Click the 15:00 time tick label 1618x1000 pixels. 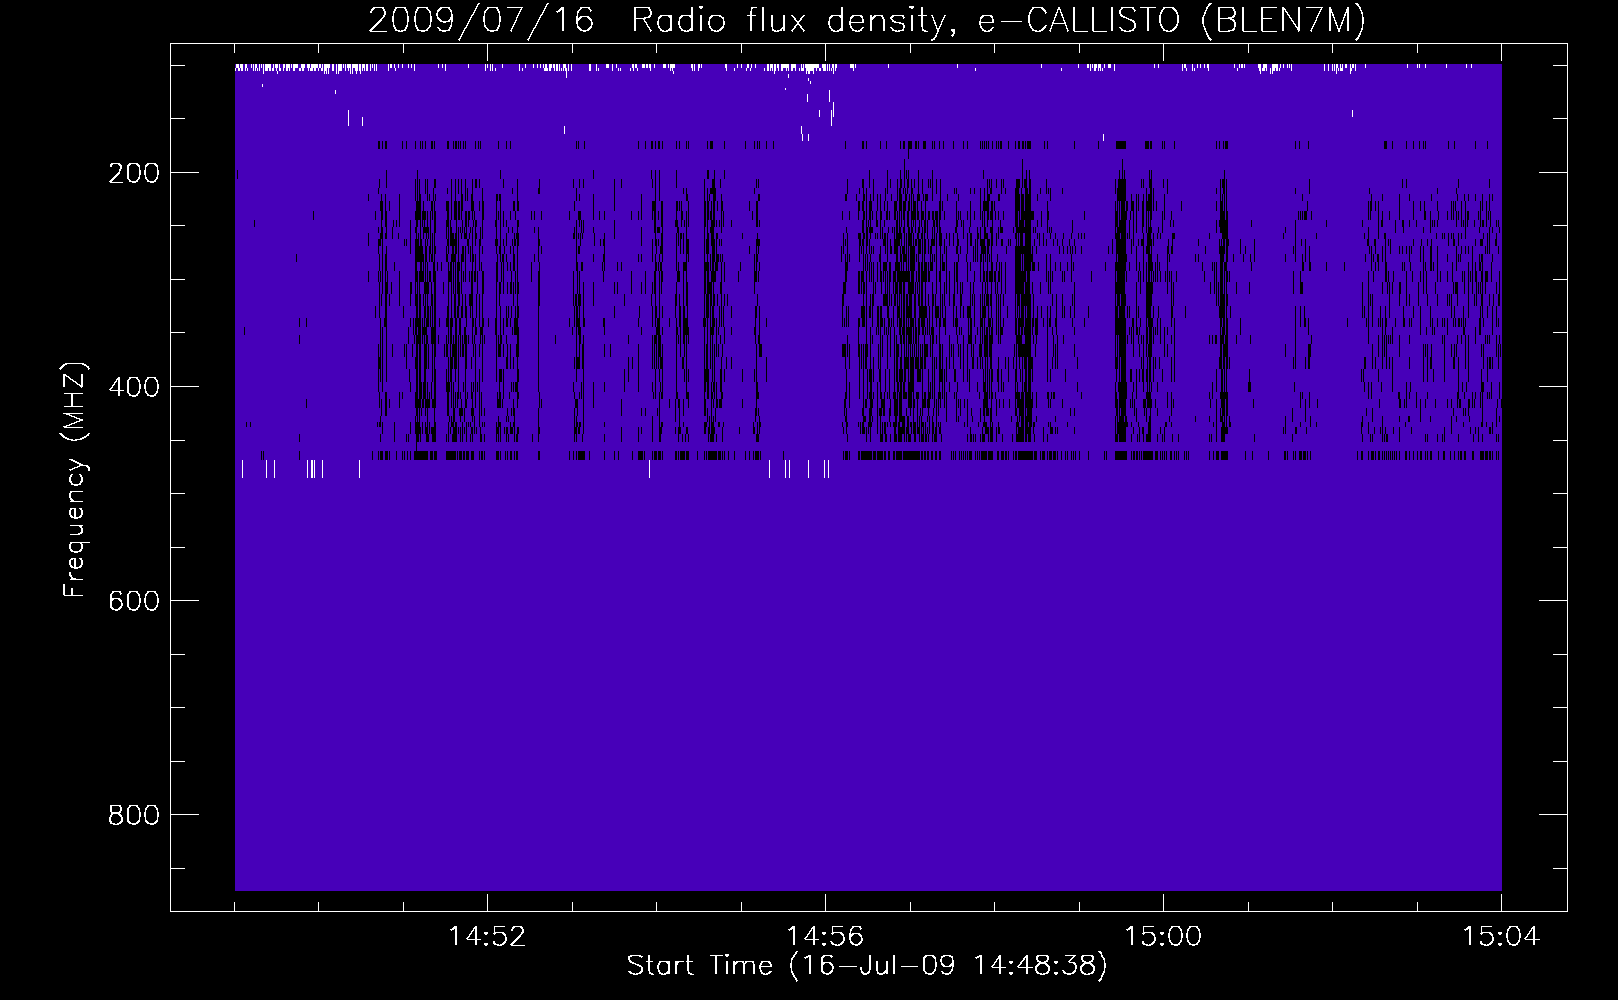(x=1163, y=937)
